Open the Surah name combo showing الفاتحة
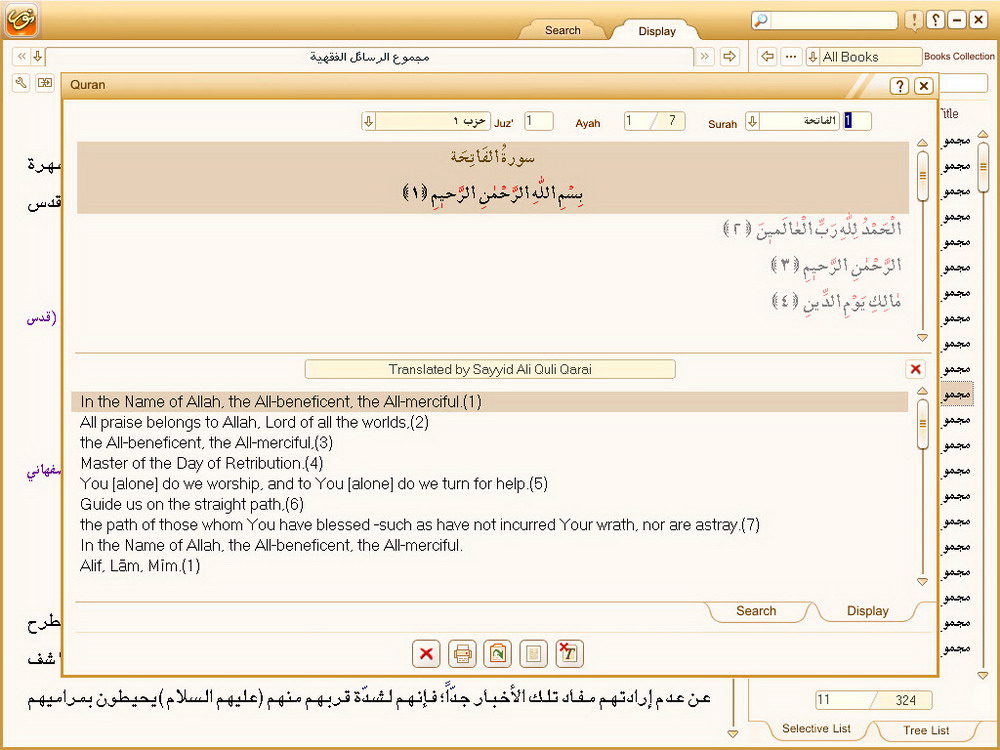The image size is (1000, 750). (x=792, y=121)
